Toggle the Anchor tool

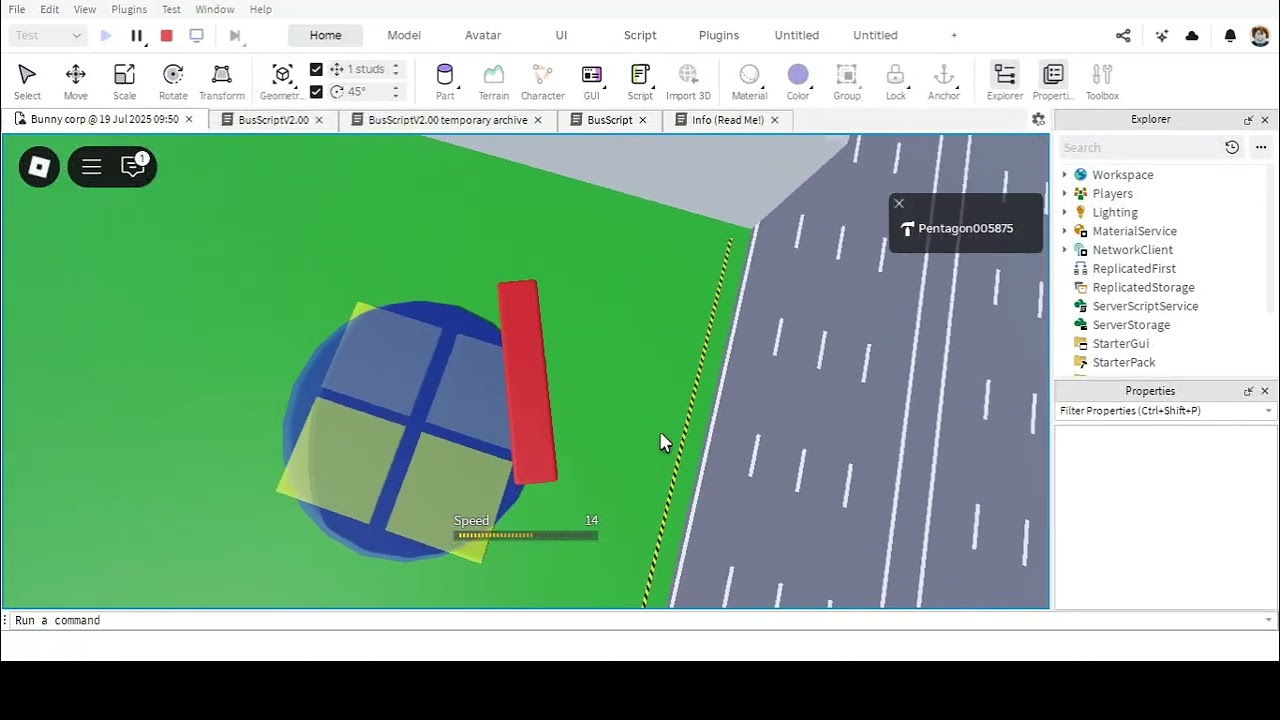[944, 82]
